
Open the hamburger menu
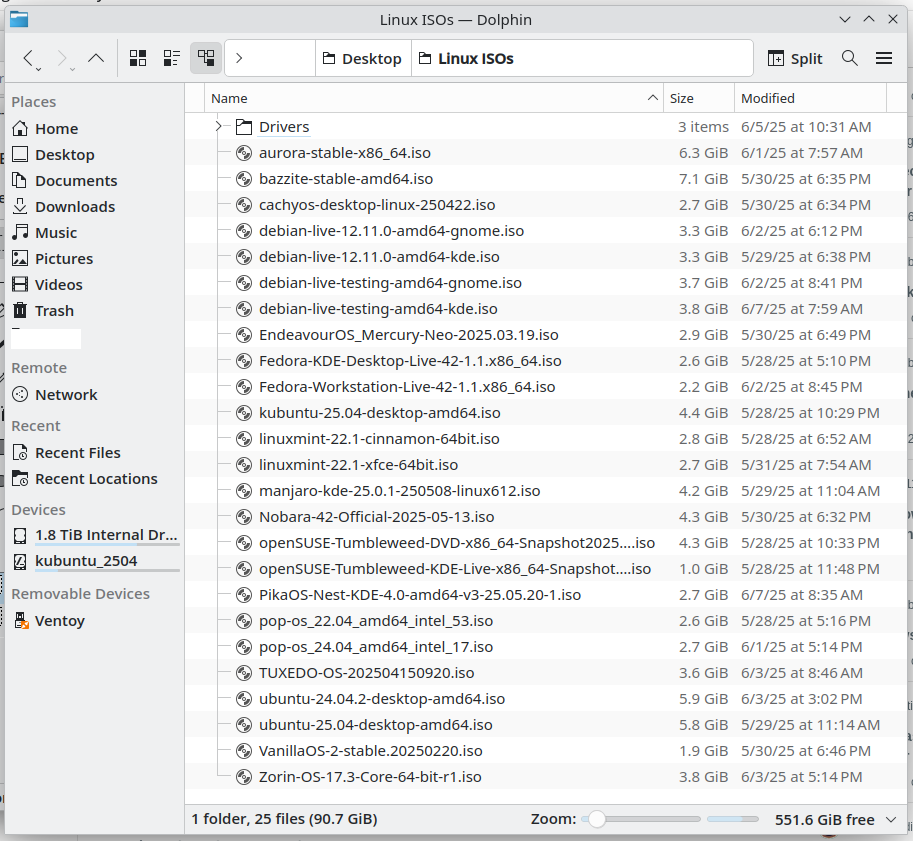coord(884,58)
